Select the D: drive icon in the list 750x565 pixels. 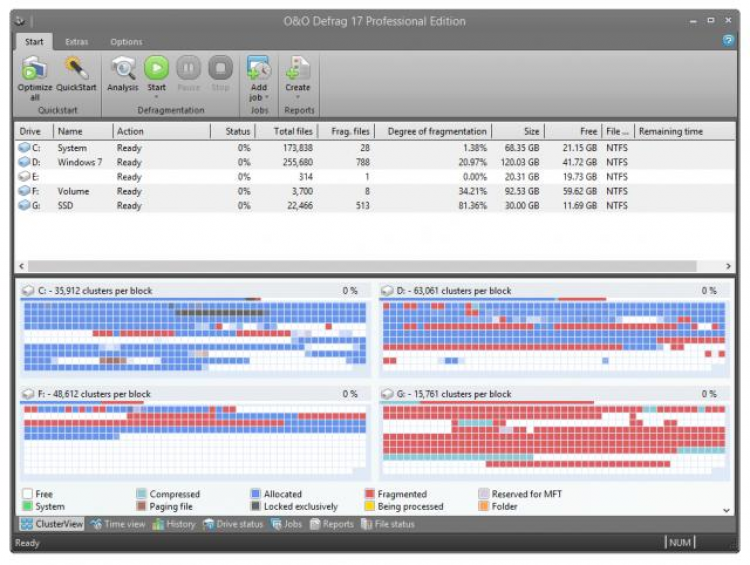coord(24,162)
